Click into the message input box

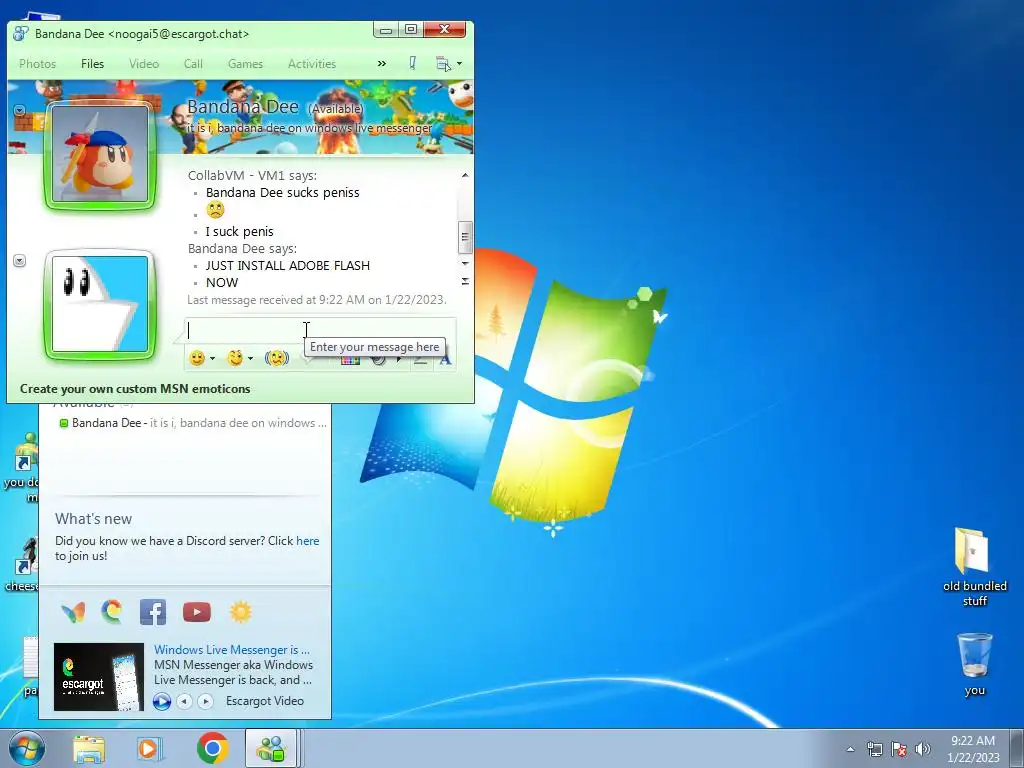[321, 331]
